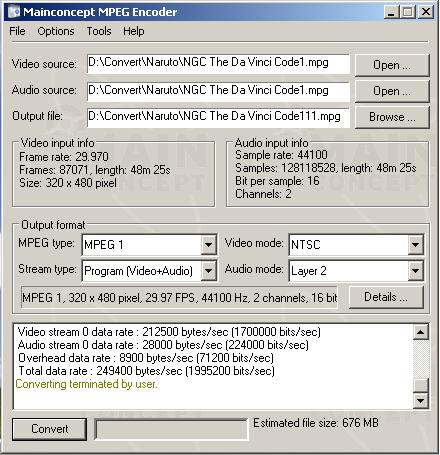The width and height of the screenshot is (440, 455).
Task: Select the 'Video stream 0 data rate' log line
Action: [169, 332]
